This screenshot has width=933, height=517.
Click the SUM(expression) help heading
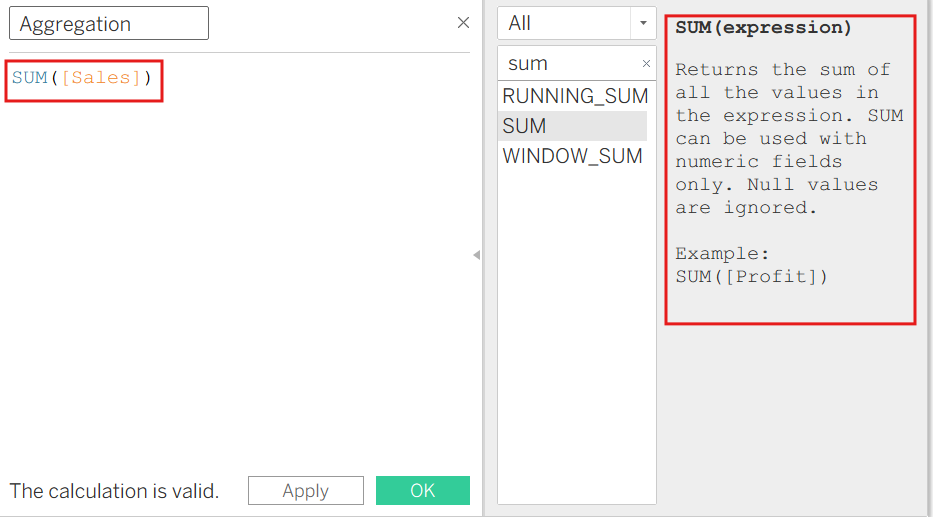(x=763, y=27)
